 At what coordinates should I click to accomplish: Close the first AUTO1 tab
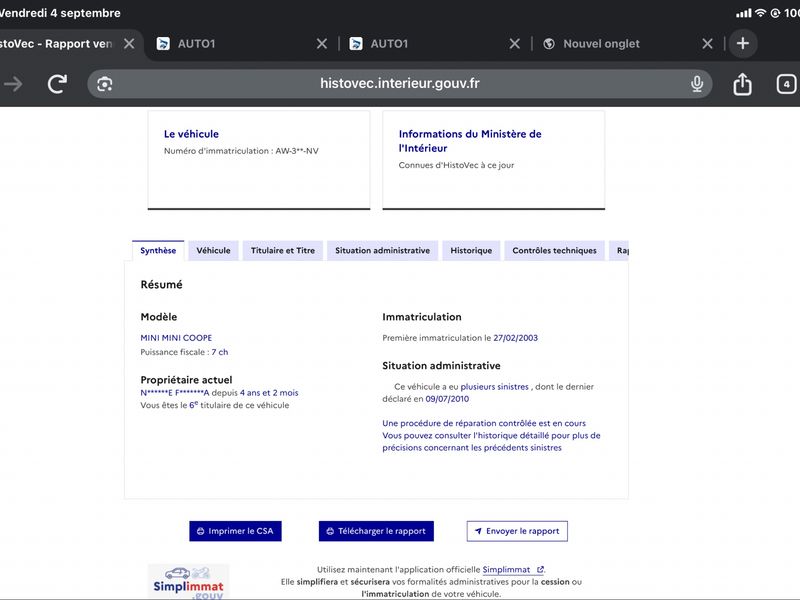[322, 44]
